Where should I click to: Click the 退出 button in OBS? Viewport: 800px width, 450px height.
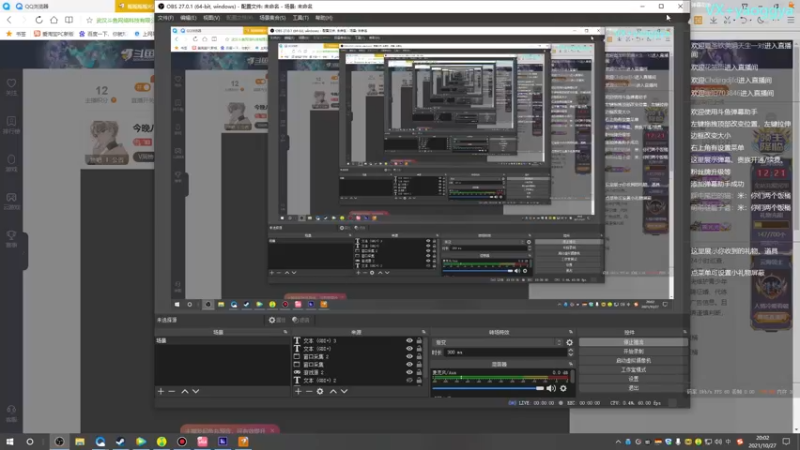[x=633, y=388]
